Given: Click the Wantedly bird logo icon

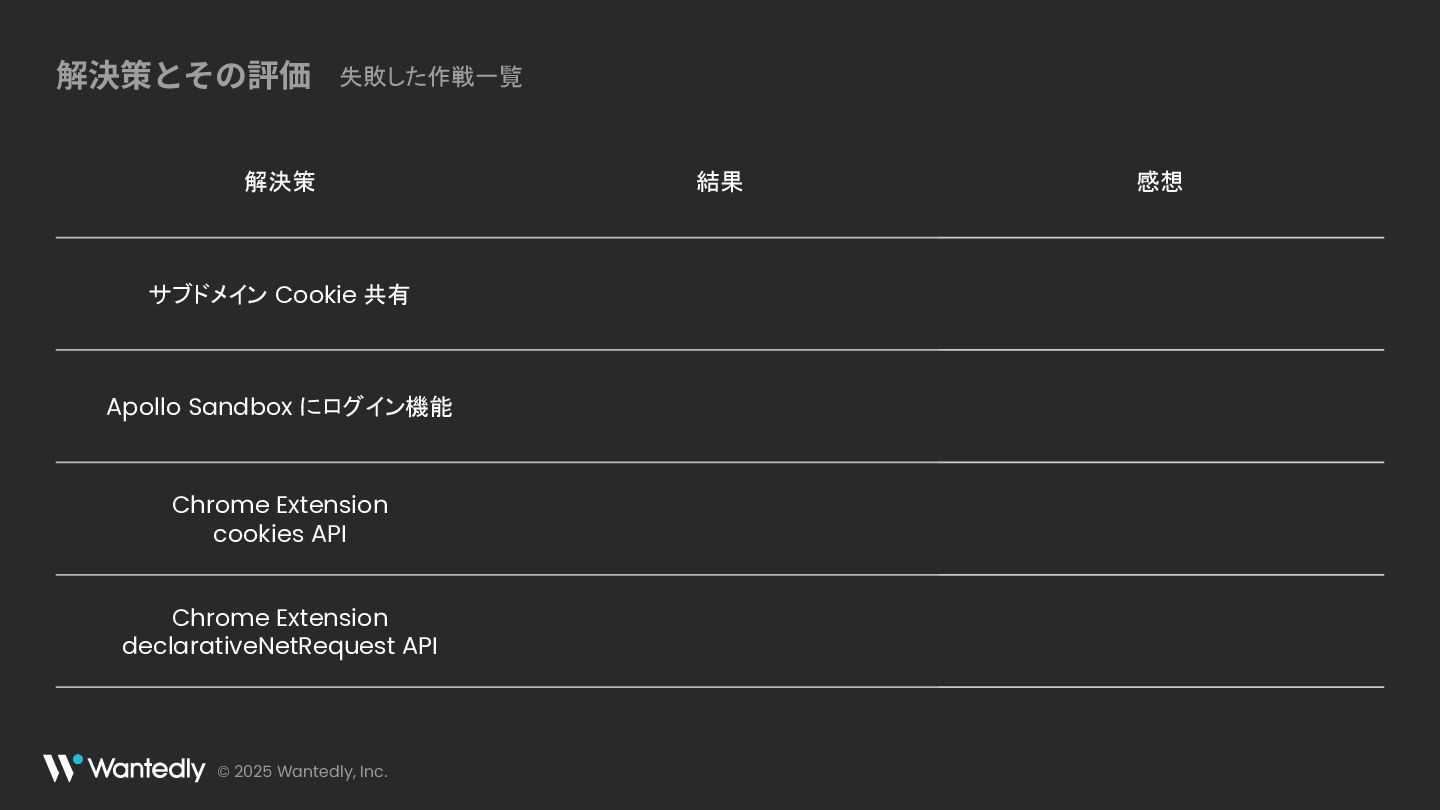Looking at the screenshot, I should 63,768.
